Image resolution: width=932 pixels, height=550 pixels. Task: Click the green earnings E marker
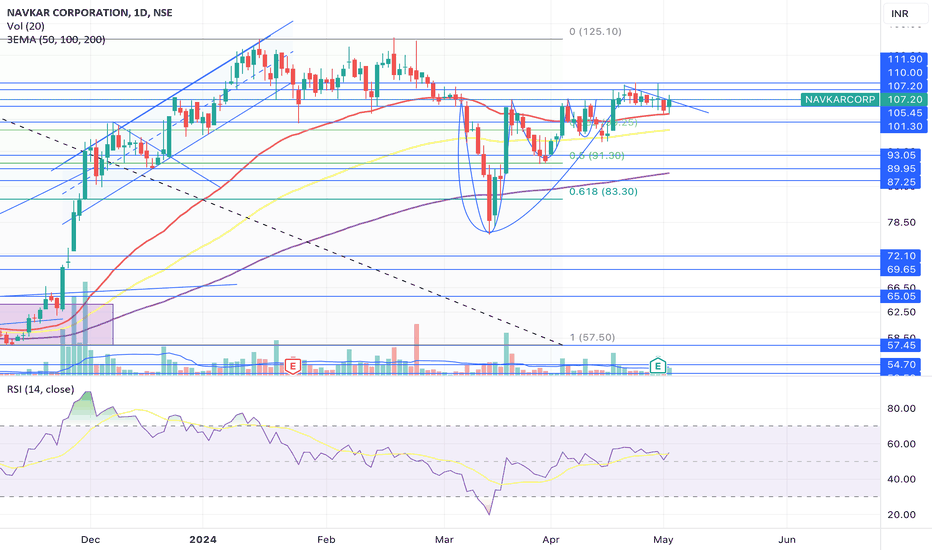657,366
